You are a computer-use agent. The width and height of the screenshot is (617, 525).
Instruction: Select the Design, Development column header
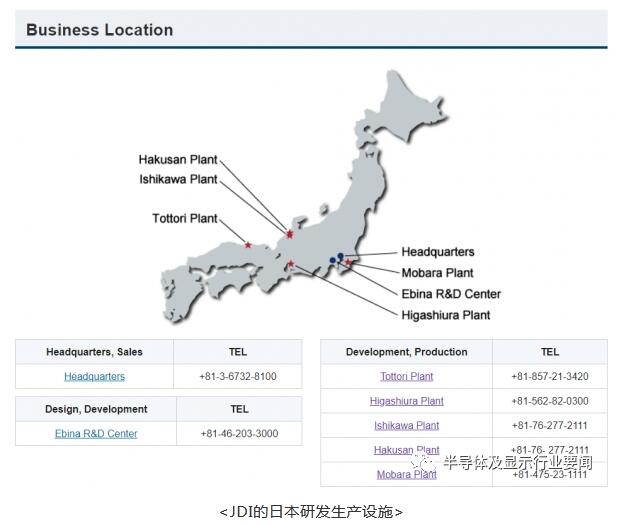tap(96, 409)
